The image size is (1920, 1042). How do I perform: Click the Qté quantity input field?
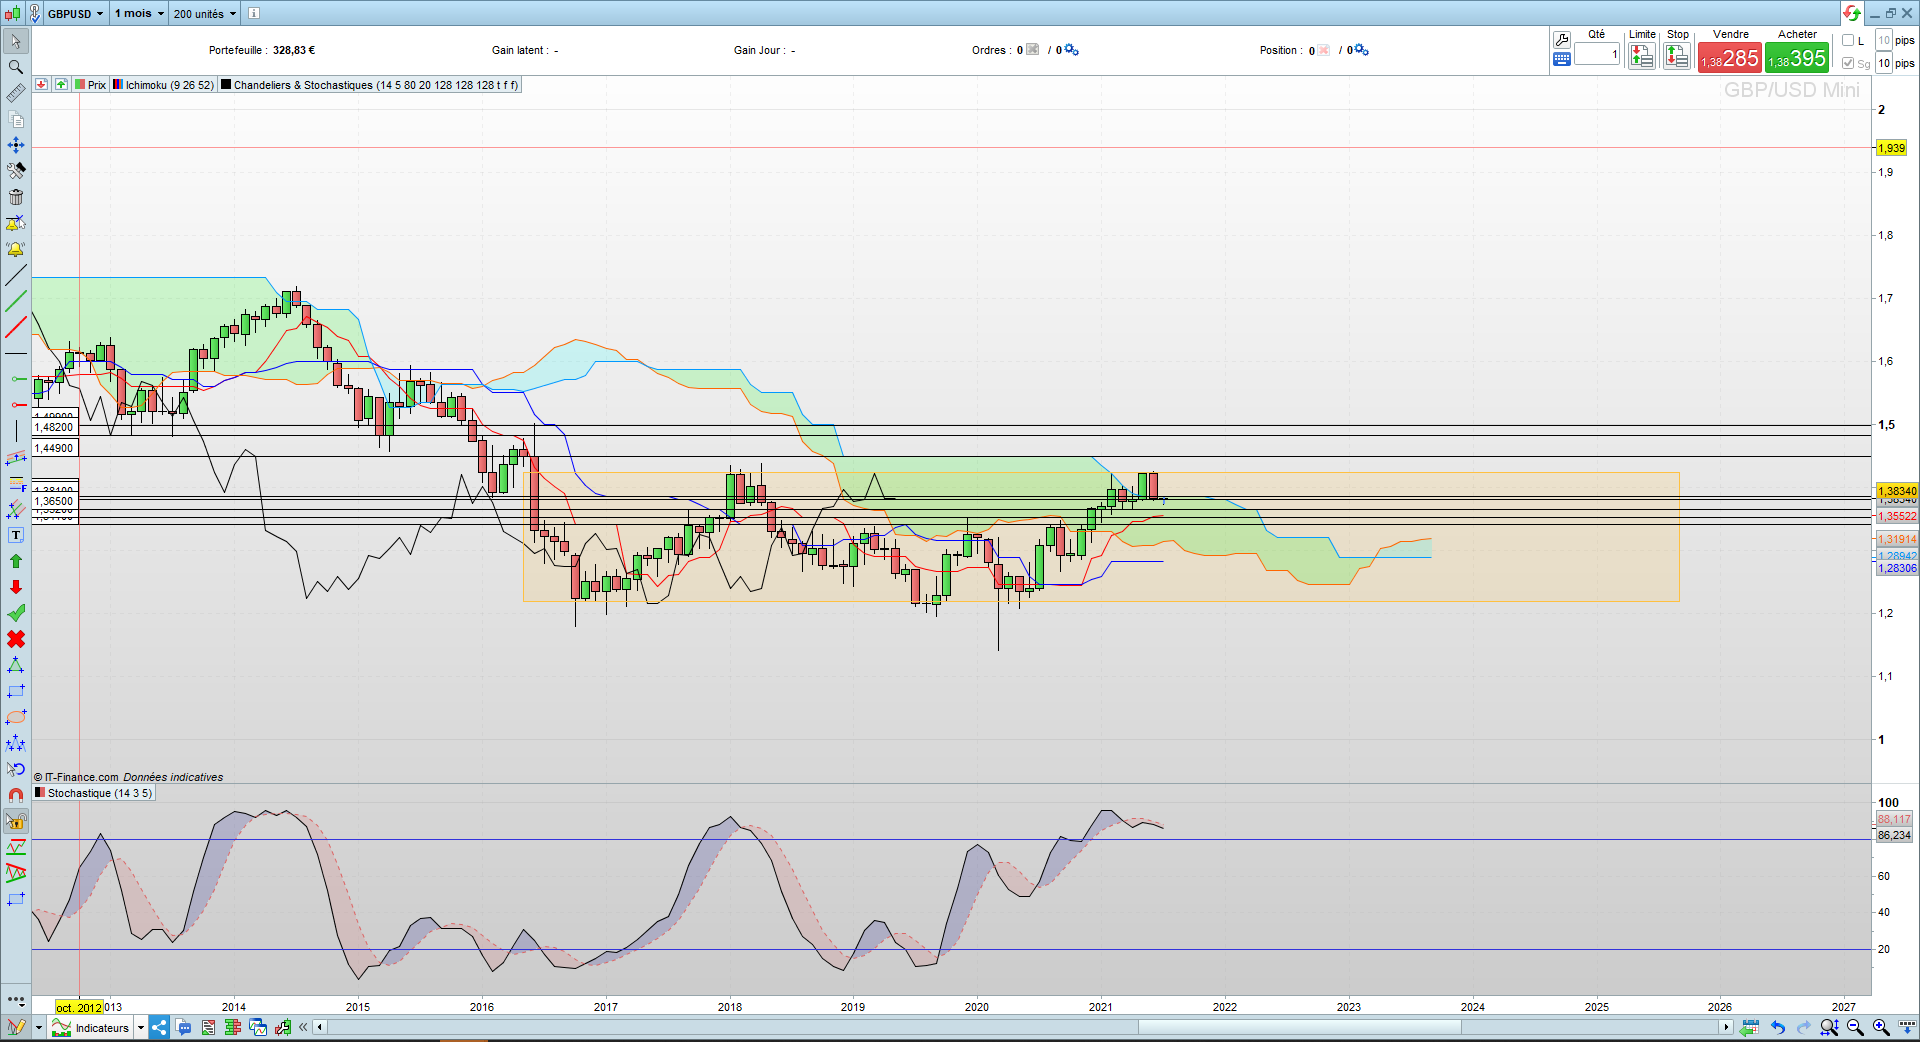pos(1597,54)
